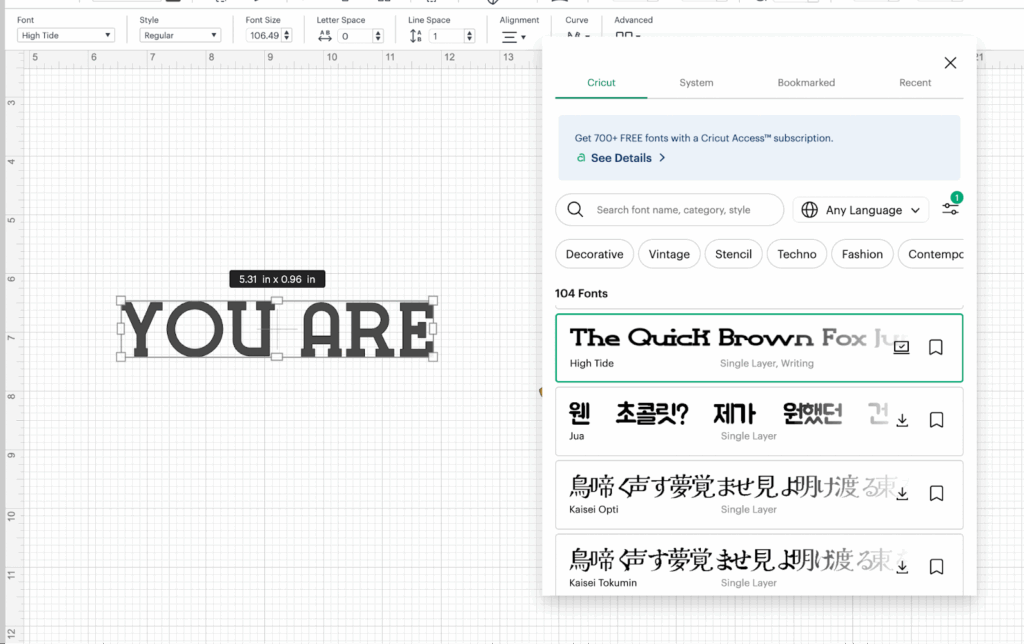Click the Alignment icon in toolbar
1024x644 pixels.
[513, 37]
